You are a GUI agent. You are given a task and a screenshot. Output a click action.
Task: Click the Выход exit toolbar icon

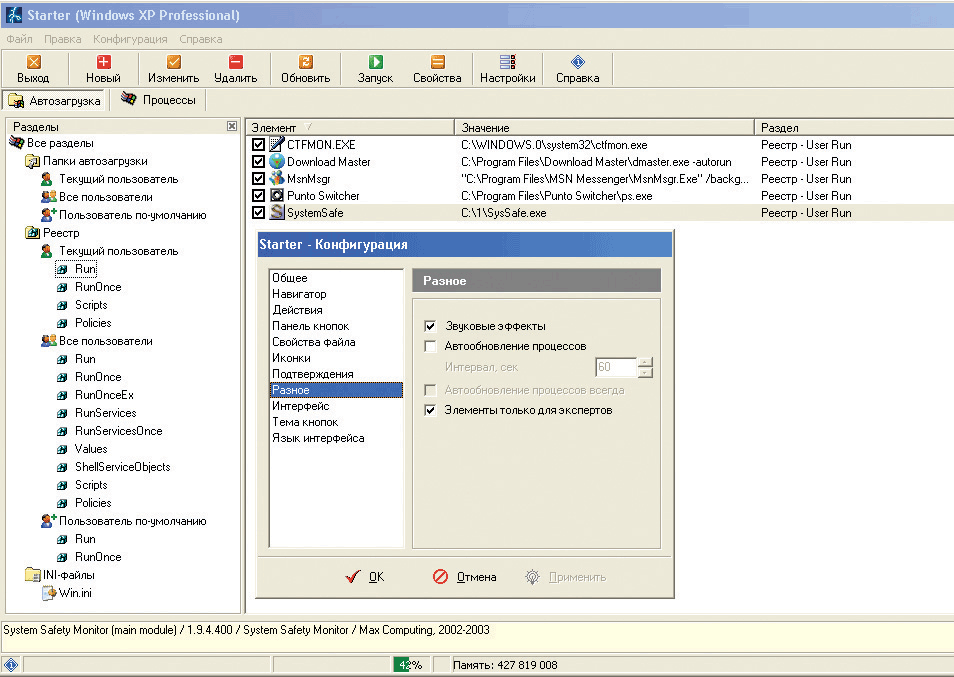tap(33, 61)
